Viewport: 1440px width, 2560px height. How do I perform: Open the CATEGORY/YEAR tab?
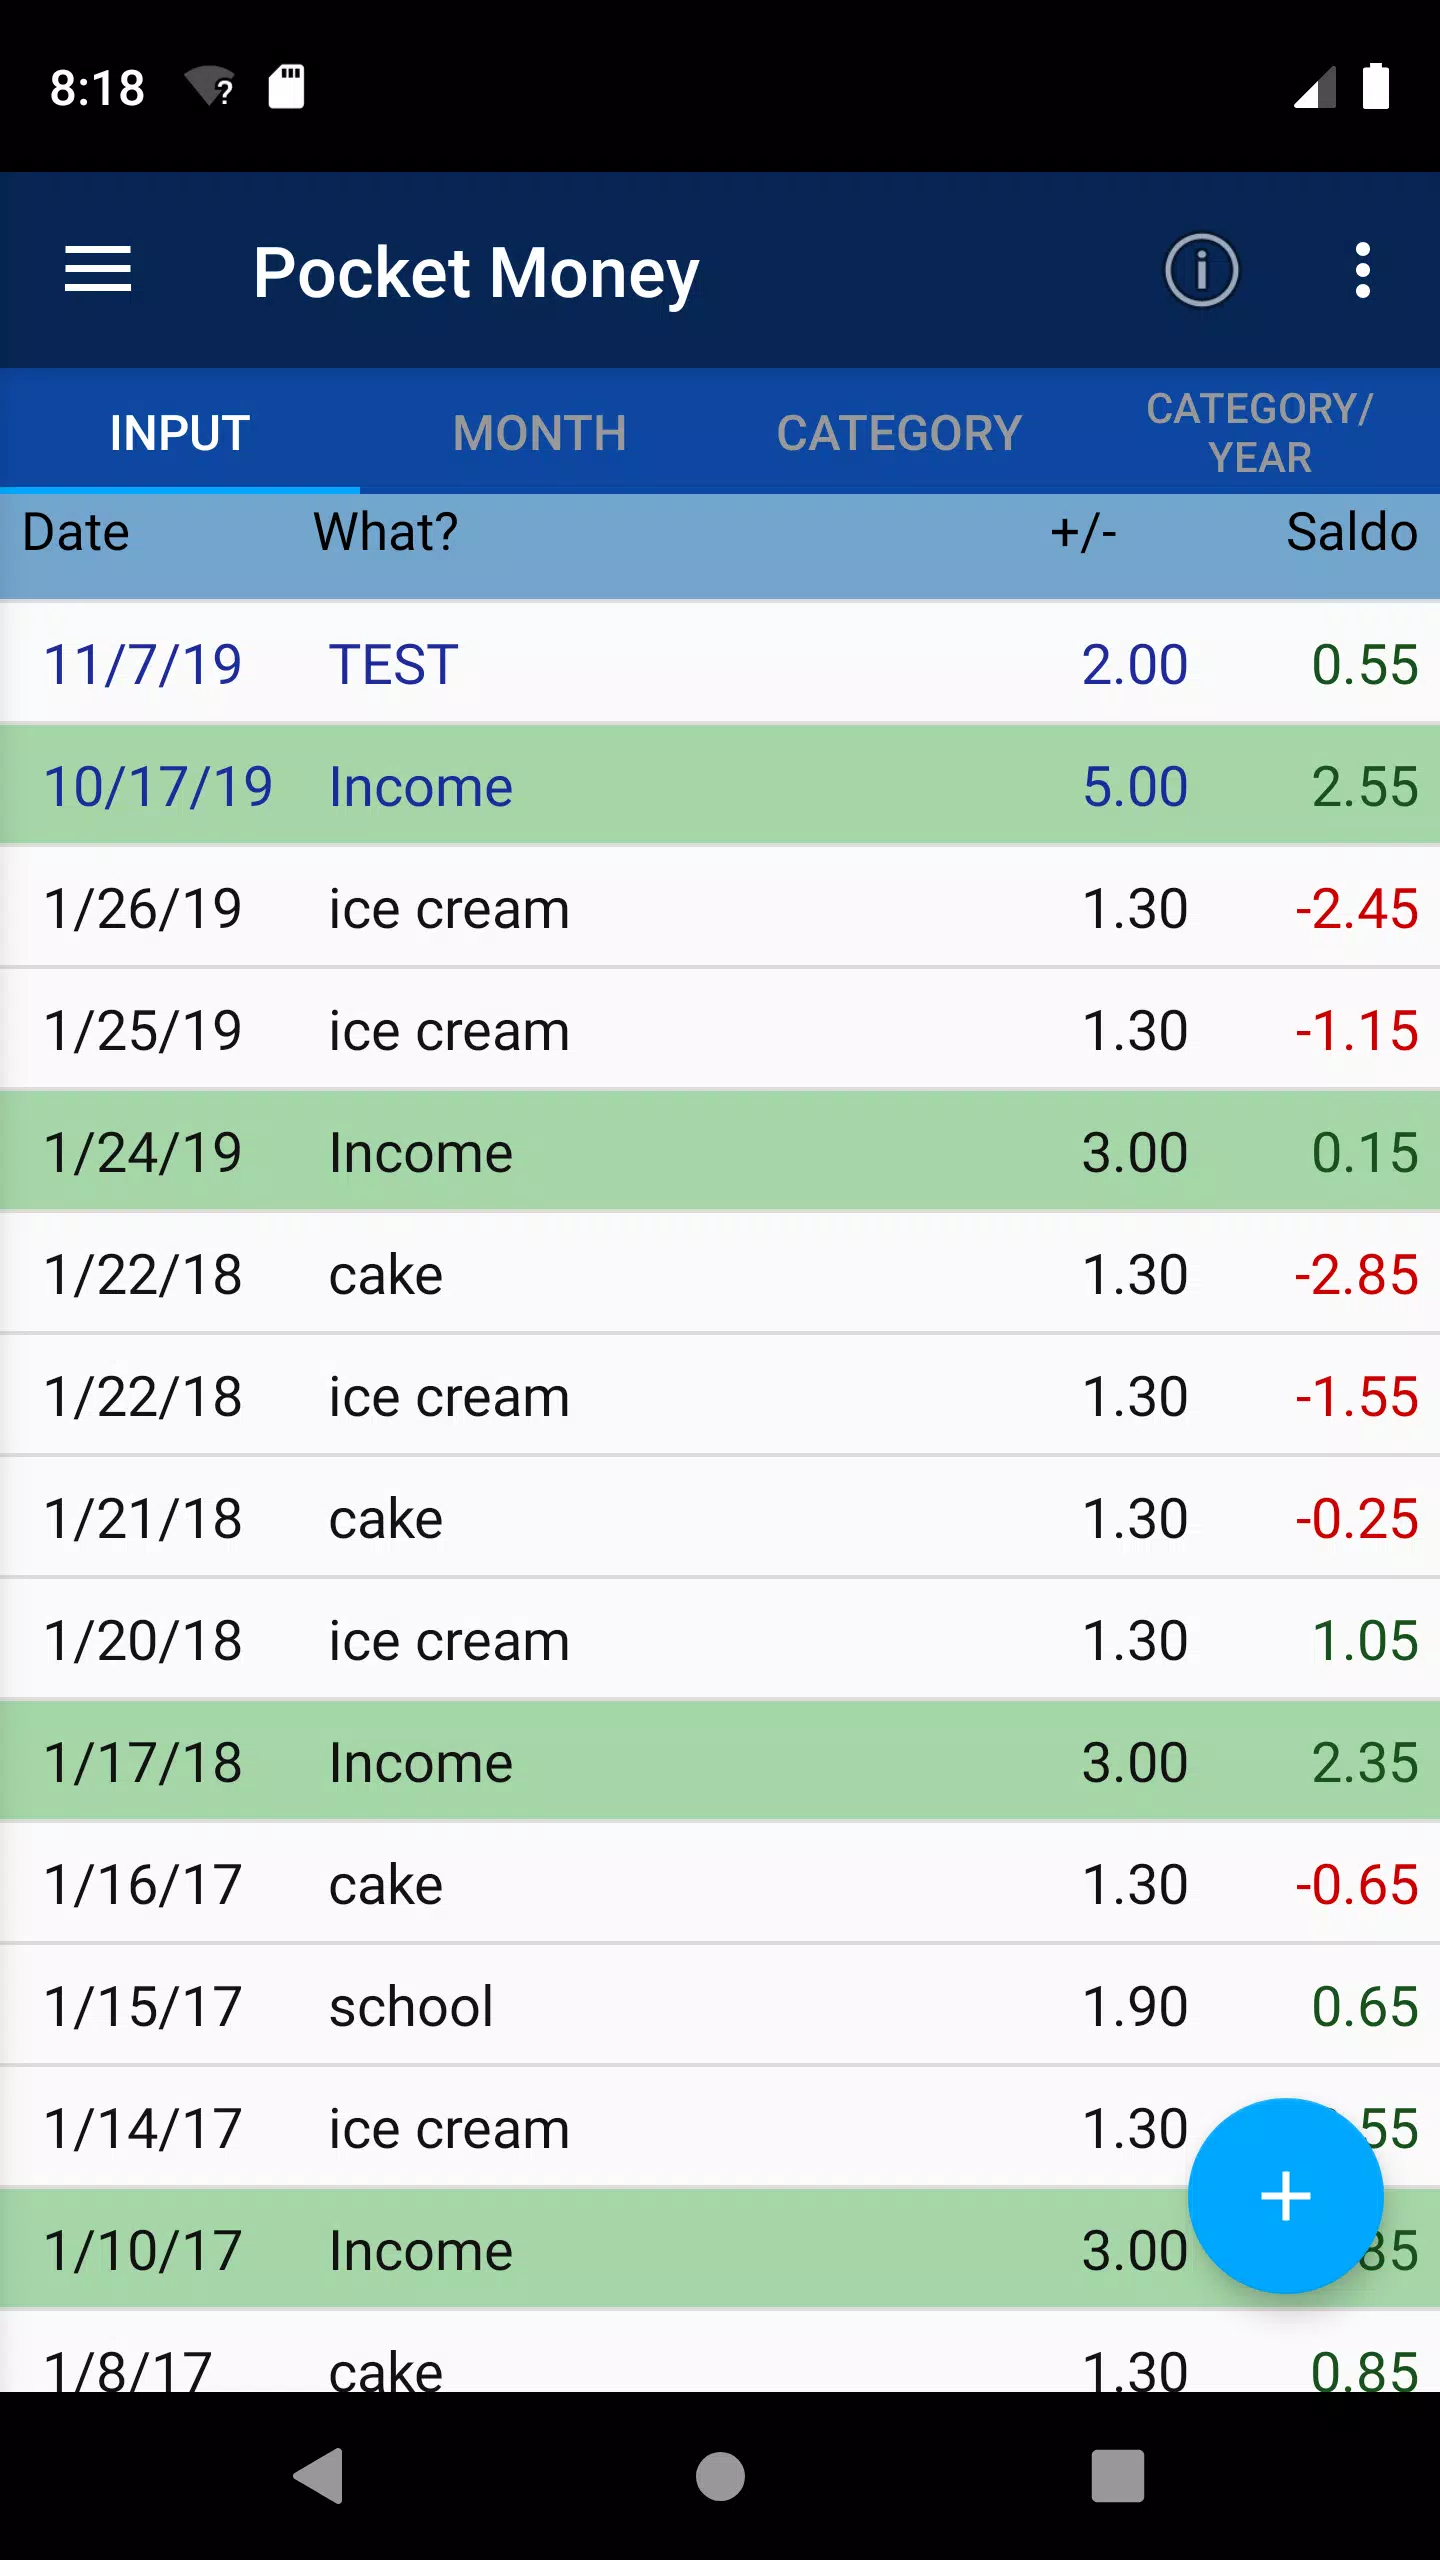pyautogui.click(x=1260, y=432)
